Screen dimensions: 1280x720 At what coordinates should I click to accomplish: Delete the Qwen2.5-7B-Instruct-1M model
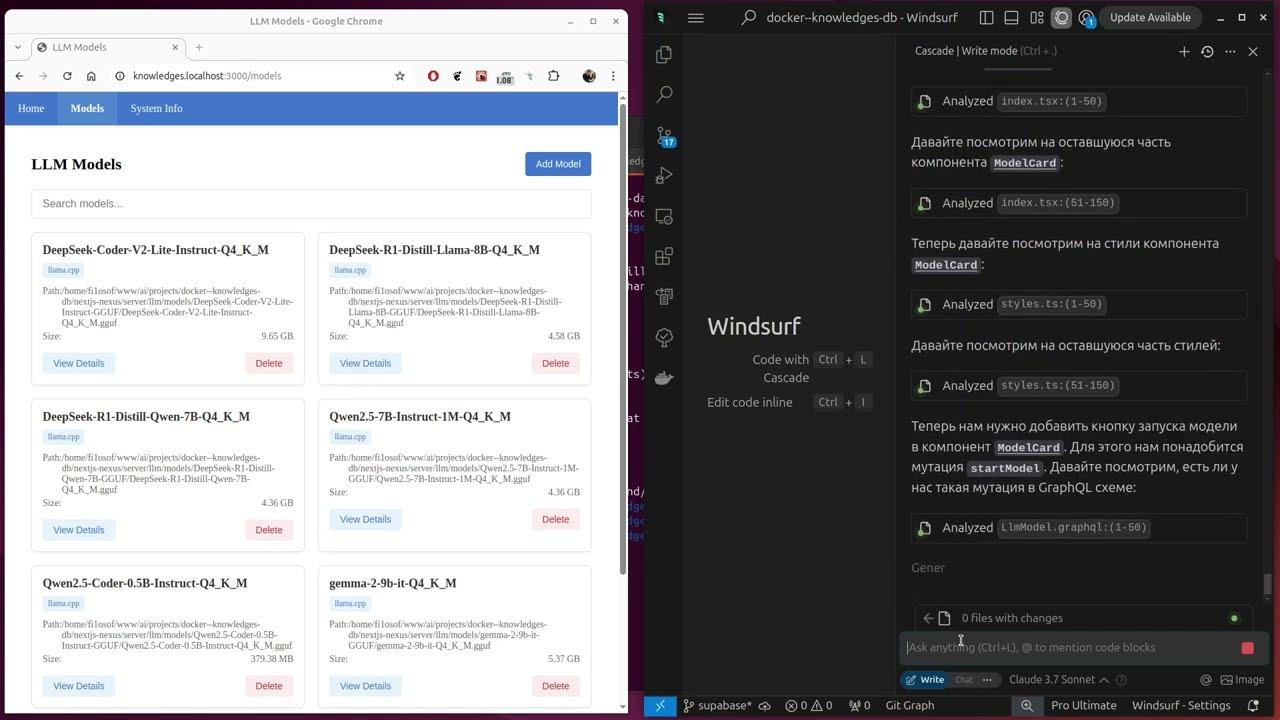point(555,519)
